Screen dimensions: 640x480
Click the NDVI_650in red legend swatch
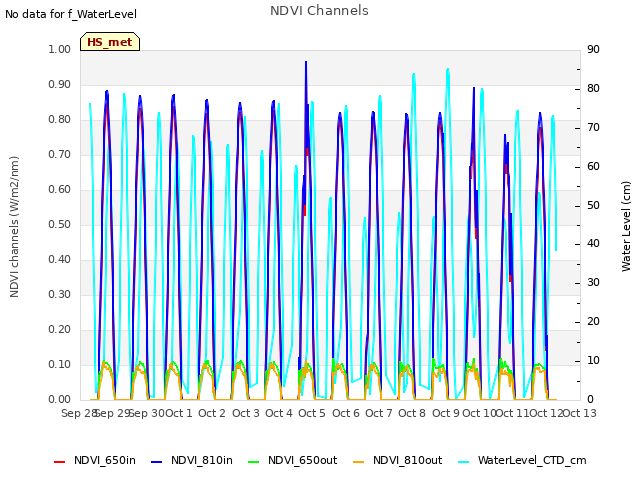point(60,462)
